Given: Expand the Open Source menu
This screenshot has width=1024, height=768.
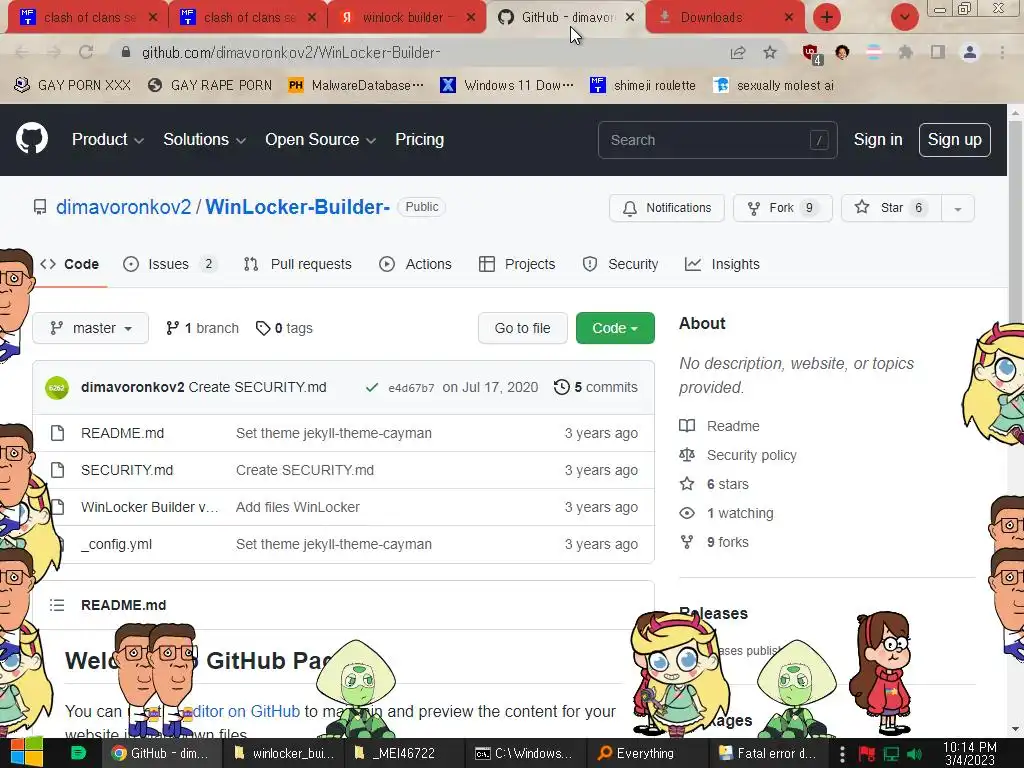Looking at the screenshot, I should 320,140.
